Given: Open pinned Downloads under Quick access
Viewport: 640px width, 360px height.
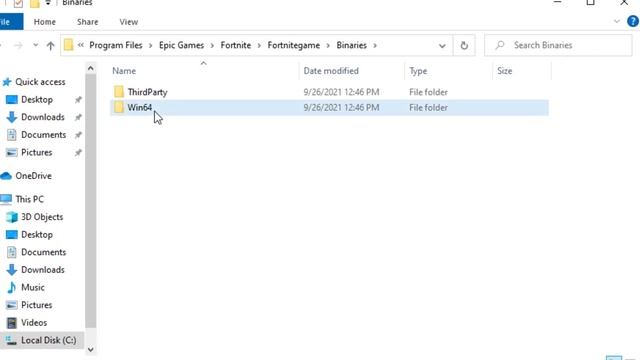Looking at the screenshot, I should click(42, 117).
